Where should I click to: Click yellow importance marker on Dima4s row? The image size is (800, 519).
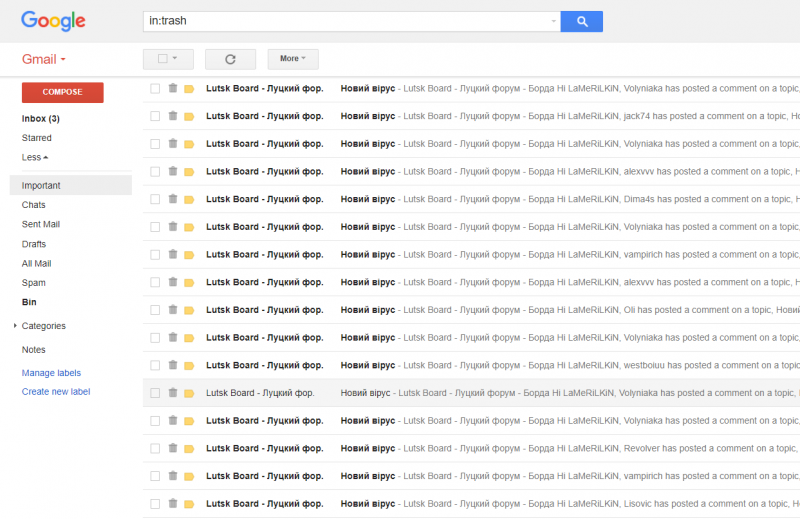tap(189, 199)
